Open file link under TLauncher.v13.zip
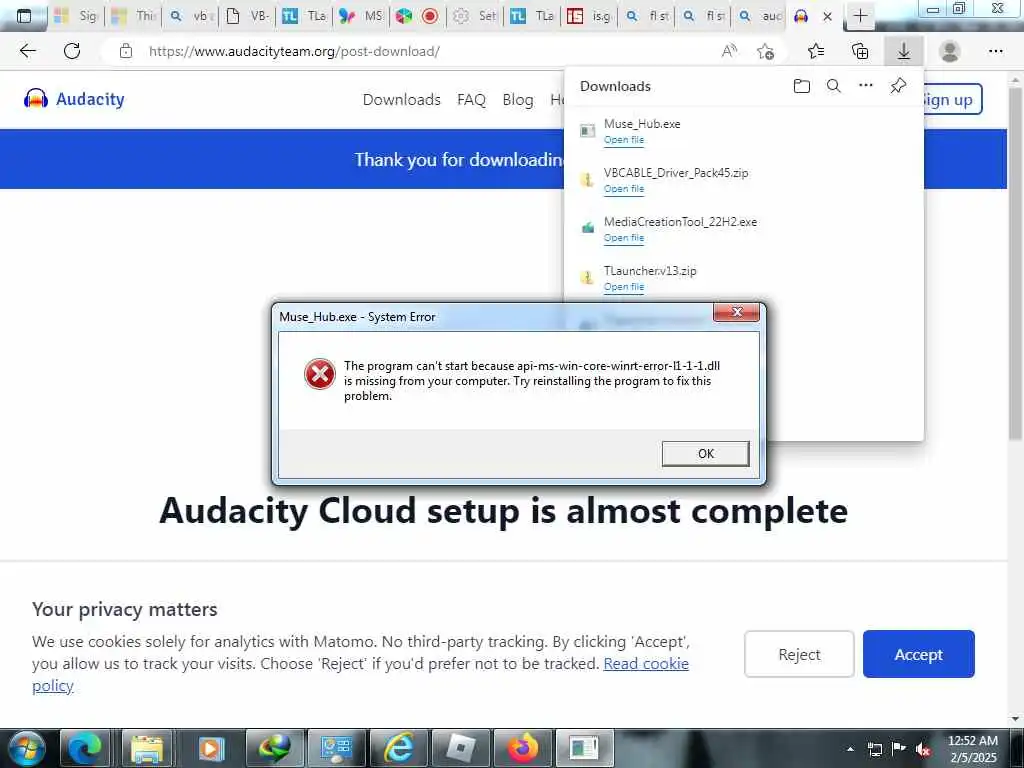The image size is (1024, 768). 624,287
